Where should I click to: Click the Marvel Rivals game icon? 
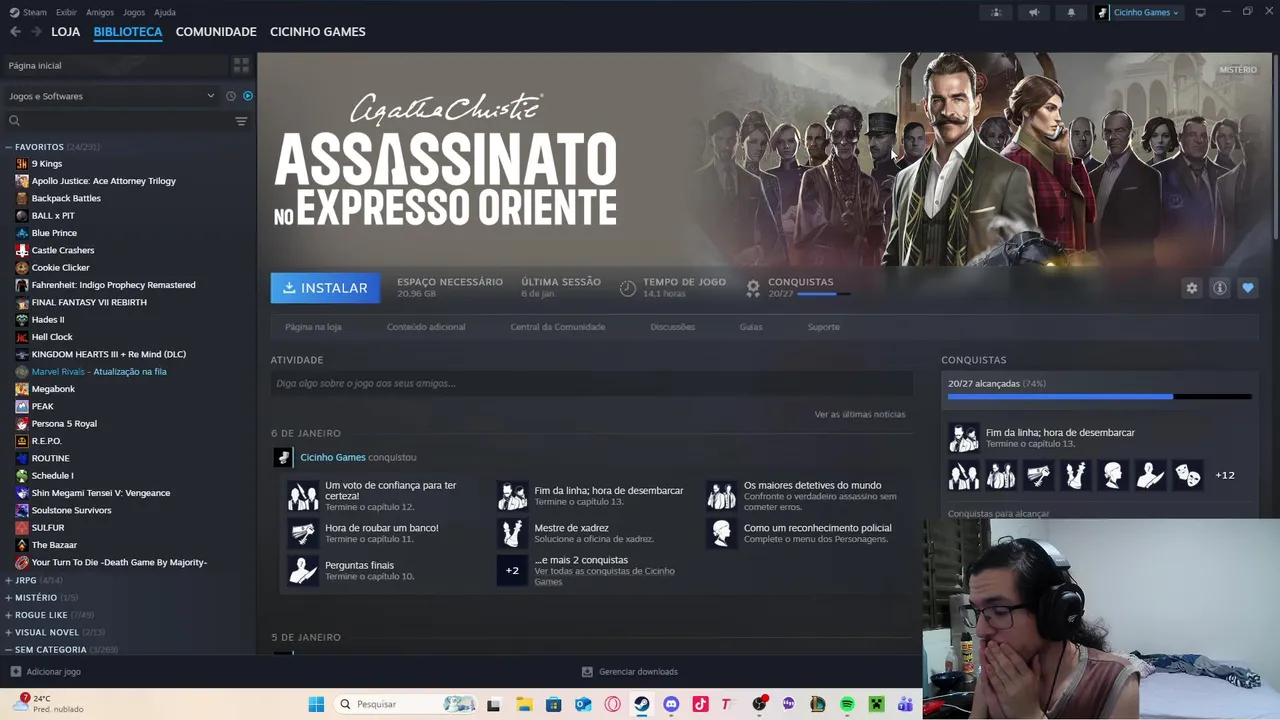(22, 372)
